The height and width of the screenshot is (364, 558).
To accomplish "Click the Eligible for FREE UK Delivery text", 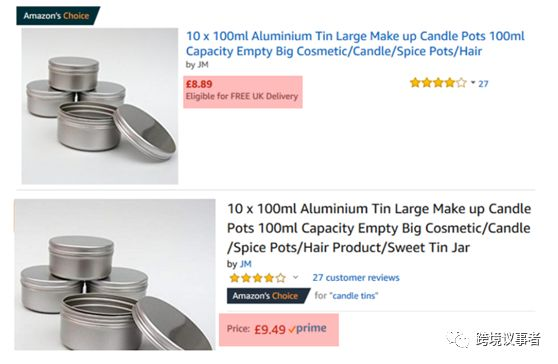I will (x=242, y=96).
